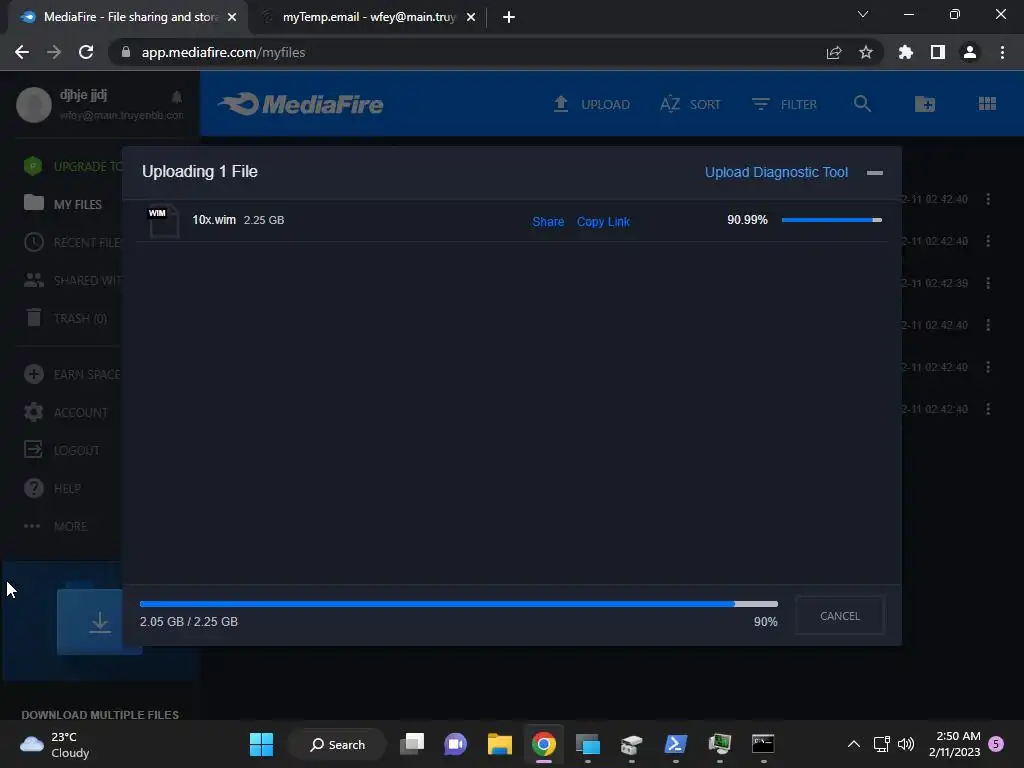The width and height of the screenshot is (1024, 768).
Task: Click Upgrade hexagon icon in sidebar
Action: [x=33, y=166]
